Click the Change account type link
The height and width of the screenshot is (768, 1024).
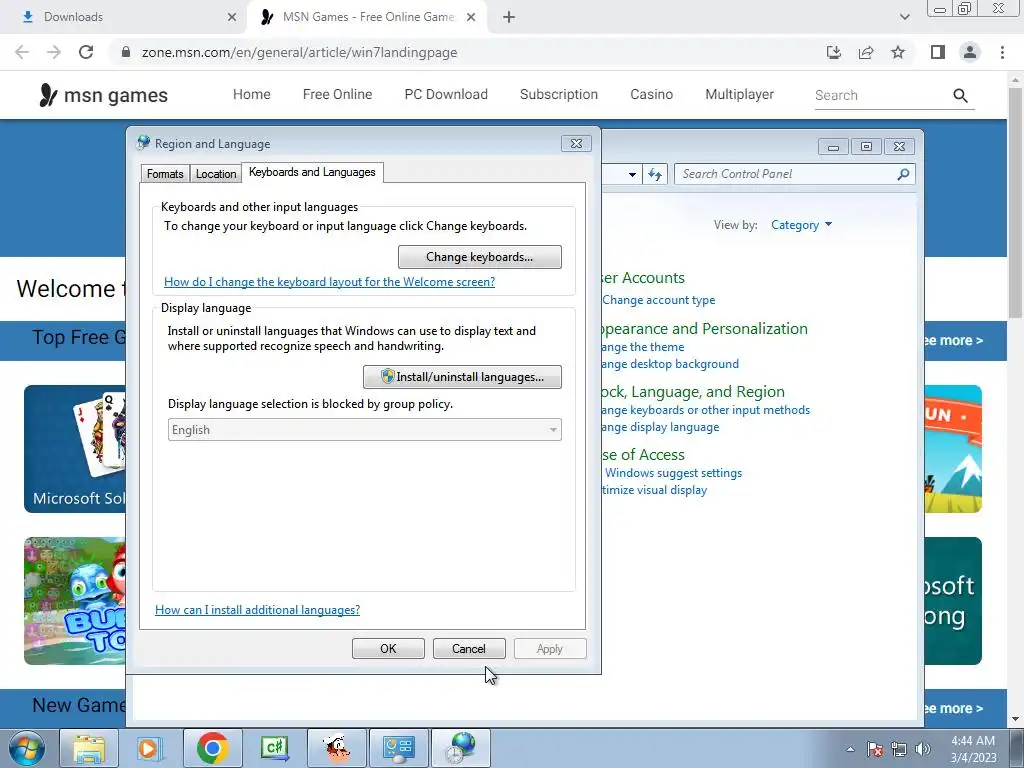[x=658, y=300]
